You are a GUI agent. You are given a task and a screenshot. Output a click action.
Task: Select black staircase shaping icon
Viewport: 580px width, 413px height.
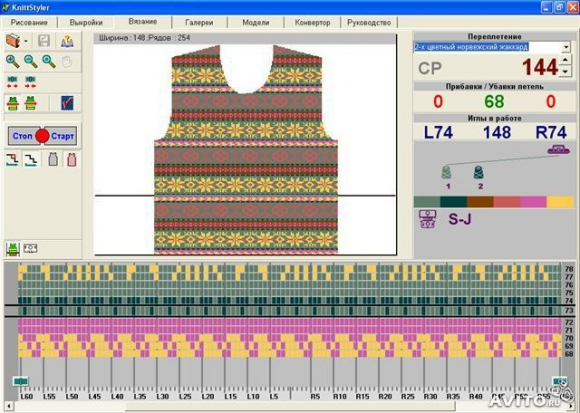(x=31, y=160)
